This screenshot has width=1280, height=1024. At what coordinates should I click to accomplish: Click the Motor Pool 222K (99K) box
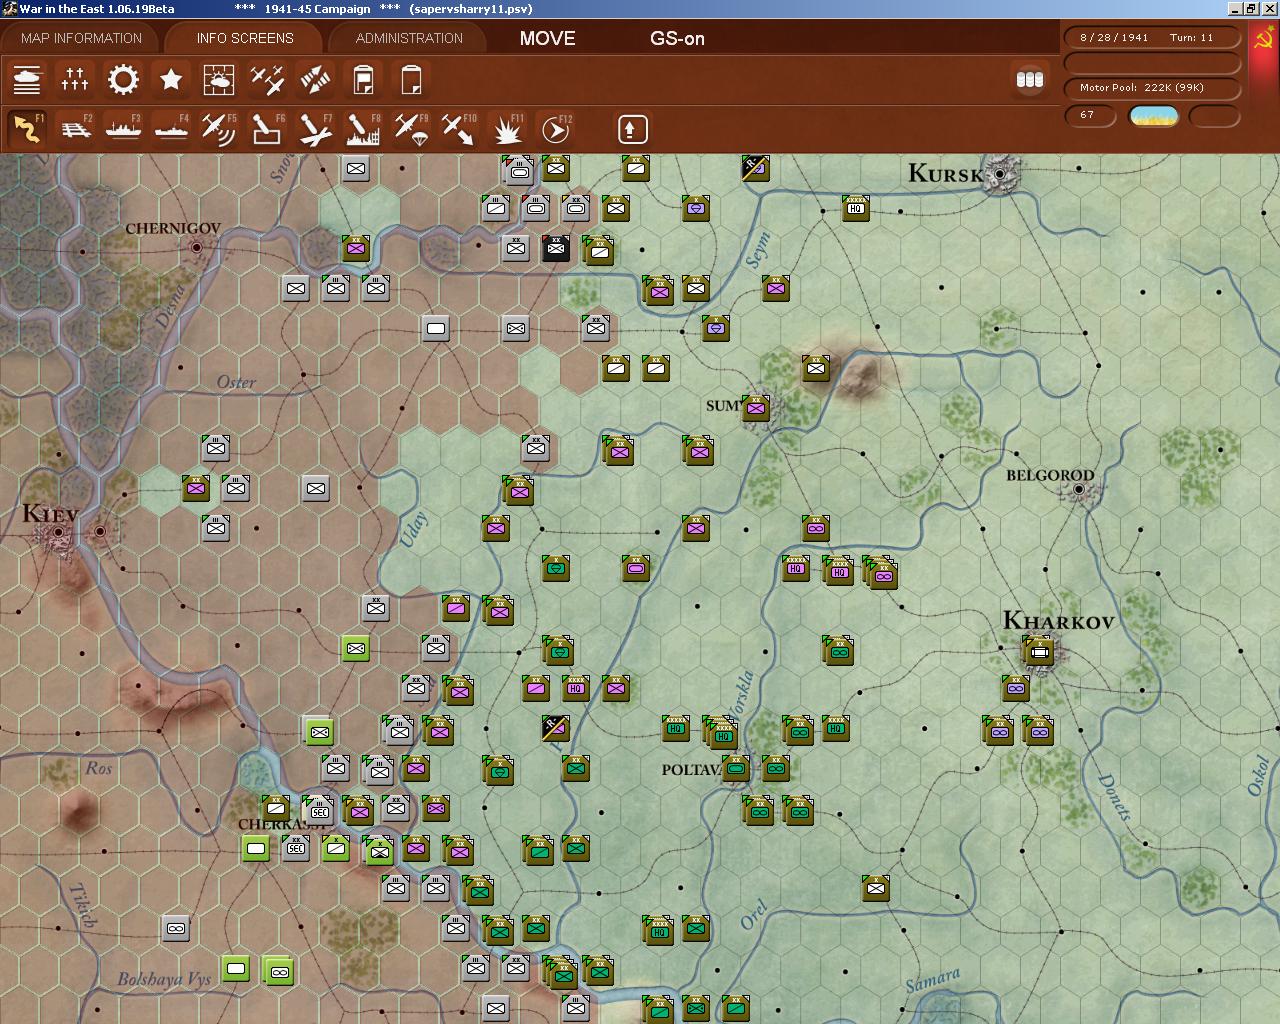pos(1153,87)
